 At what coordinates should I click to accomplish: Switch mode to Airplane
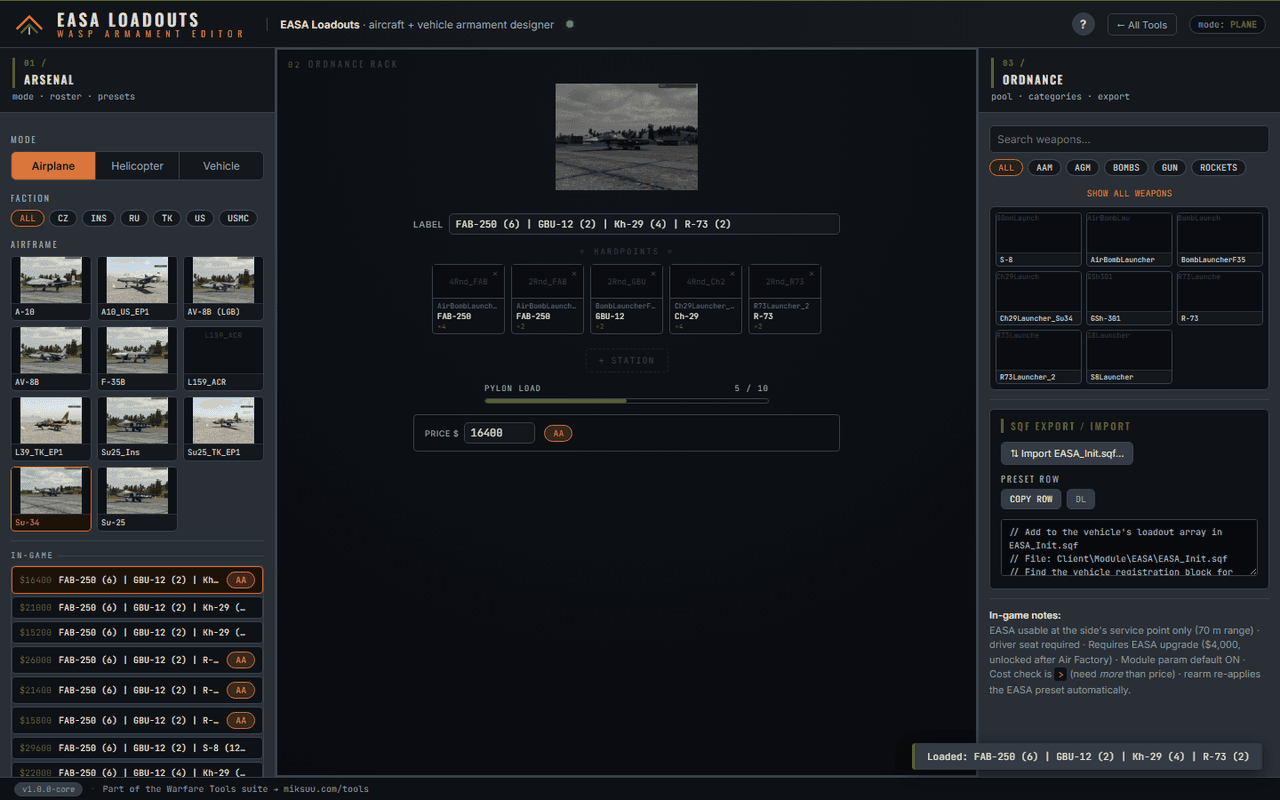[53, 166]
